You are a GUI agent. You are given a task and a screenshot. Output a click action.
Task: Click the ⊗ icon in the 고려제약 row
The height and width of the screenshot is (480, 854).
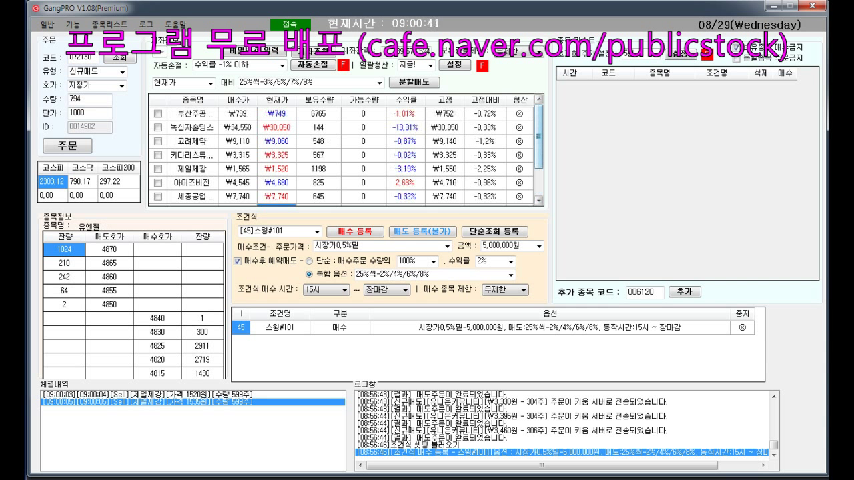coord(519,141)
